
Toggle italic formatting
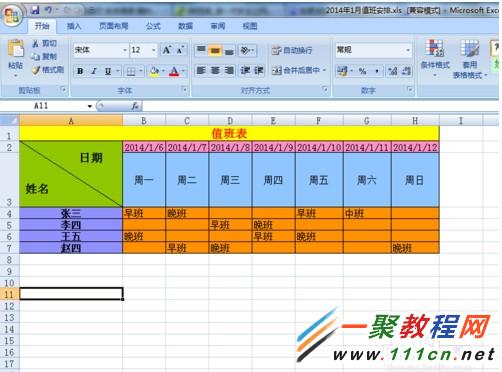pyautogui.click(x=94, y=71)
